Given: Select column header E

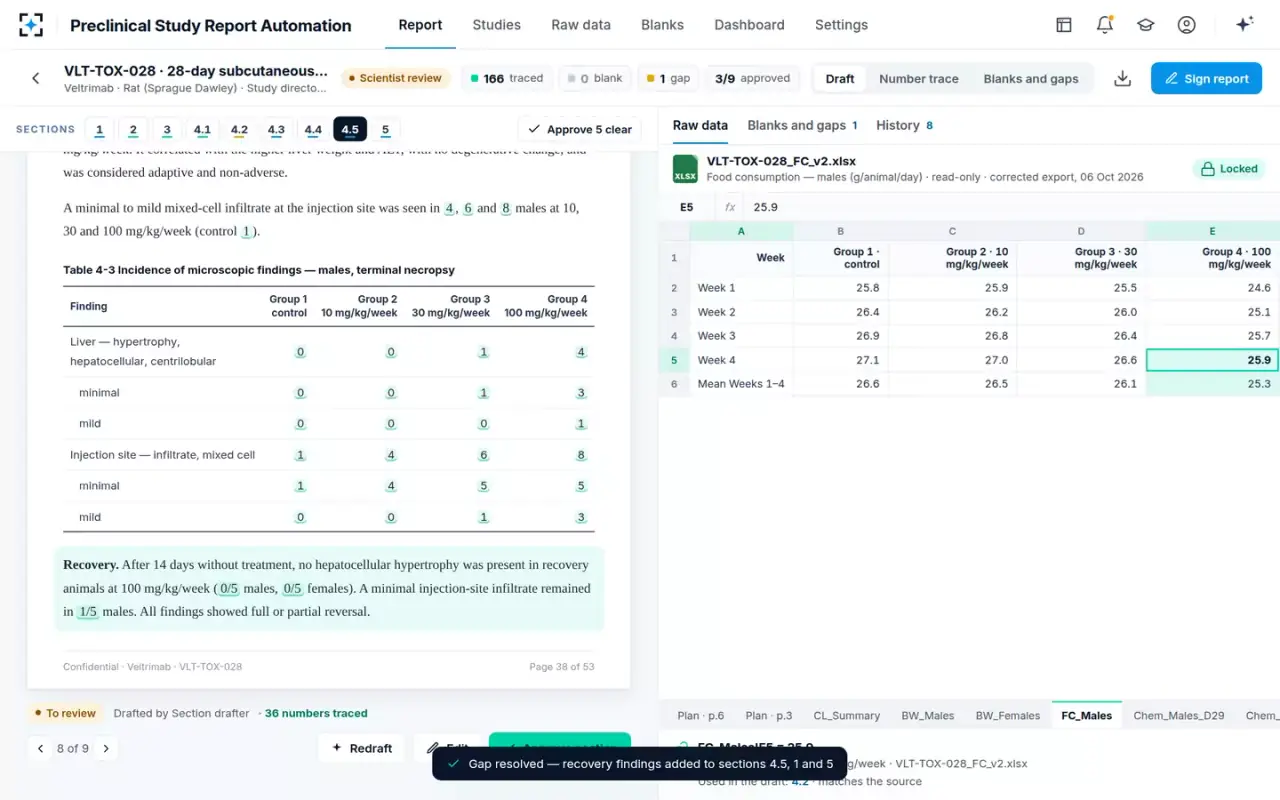Looking at the screenshot, I should [x=1212, y=231].
